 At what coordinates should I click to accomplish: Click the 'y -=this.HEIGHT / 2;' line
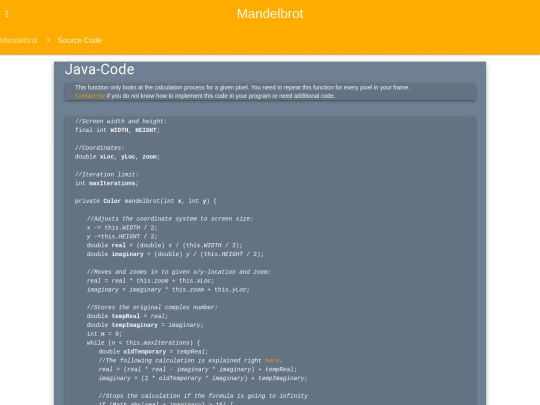tap(122, 237)
